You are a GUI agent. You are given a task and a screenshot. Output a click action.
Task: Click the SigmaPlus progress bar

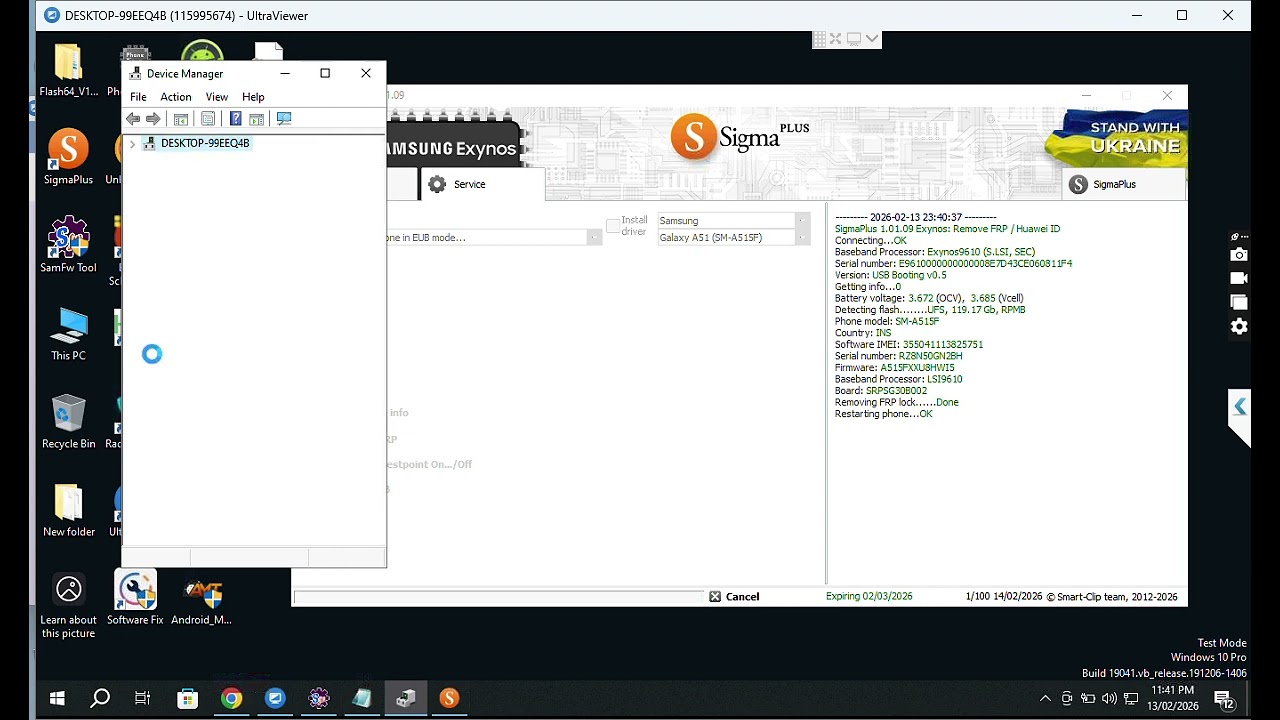click(499, 597)
